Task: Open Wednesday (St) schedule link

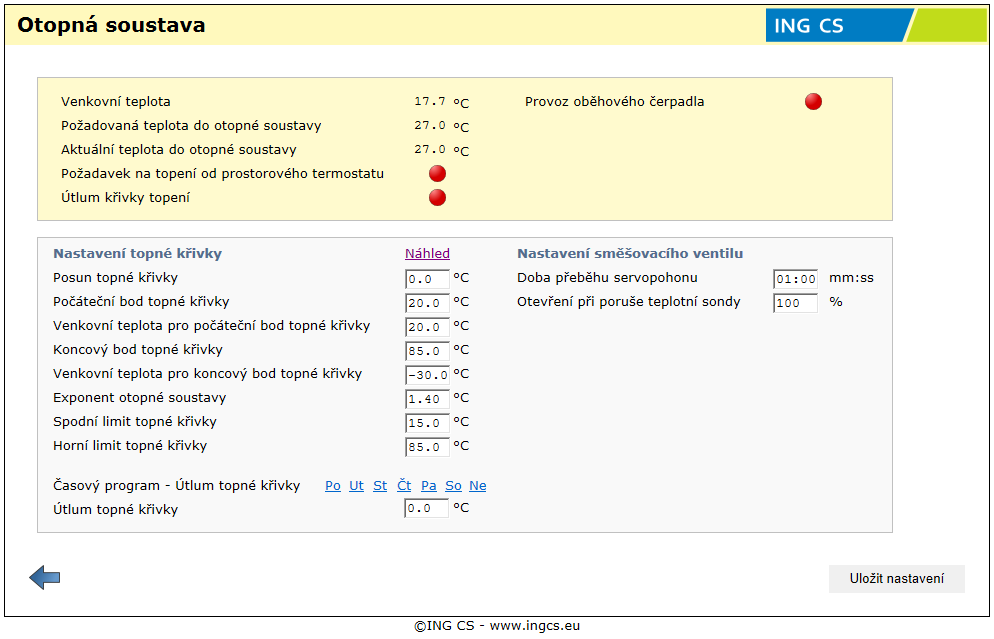Action: pos(380,486)
